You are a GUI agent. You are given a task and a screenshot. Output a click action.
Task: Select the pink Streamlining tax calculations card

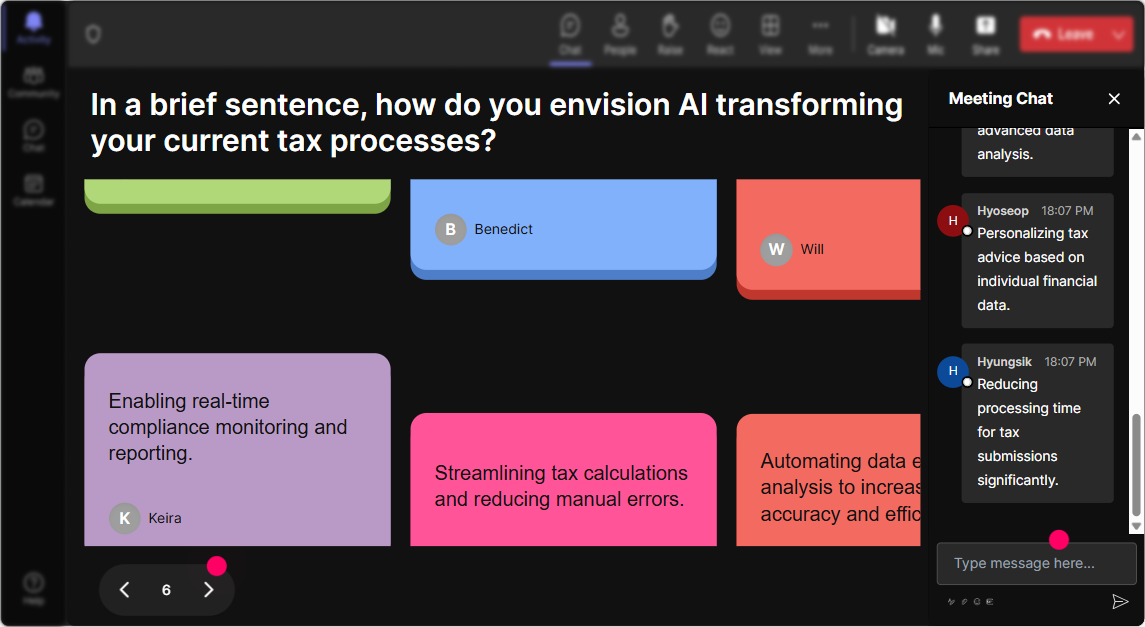(x=563, y=480)
